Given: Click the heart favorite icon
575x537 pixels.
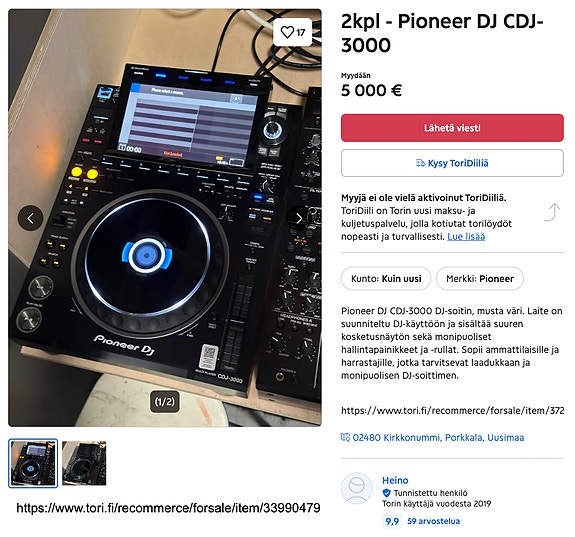Looking at the screenshot, I should [287, 32].
